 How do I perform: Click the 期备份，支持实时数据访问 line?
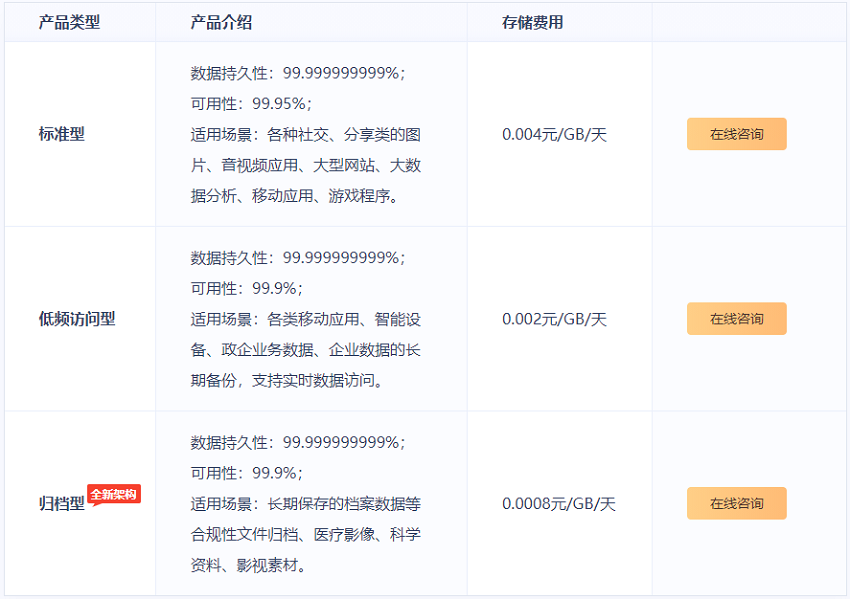[x=288, y=381]
